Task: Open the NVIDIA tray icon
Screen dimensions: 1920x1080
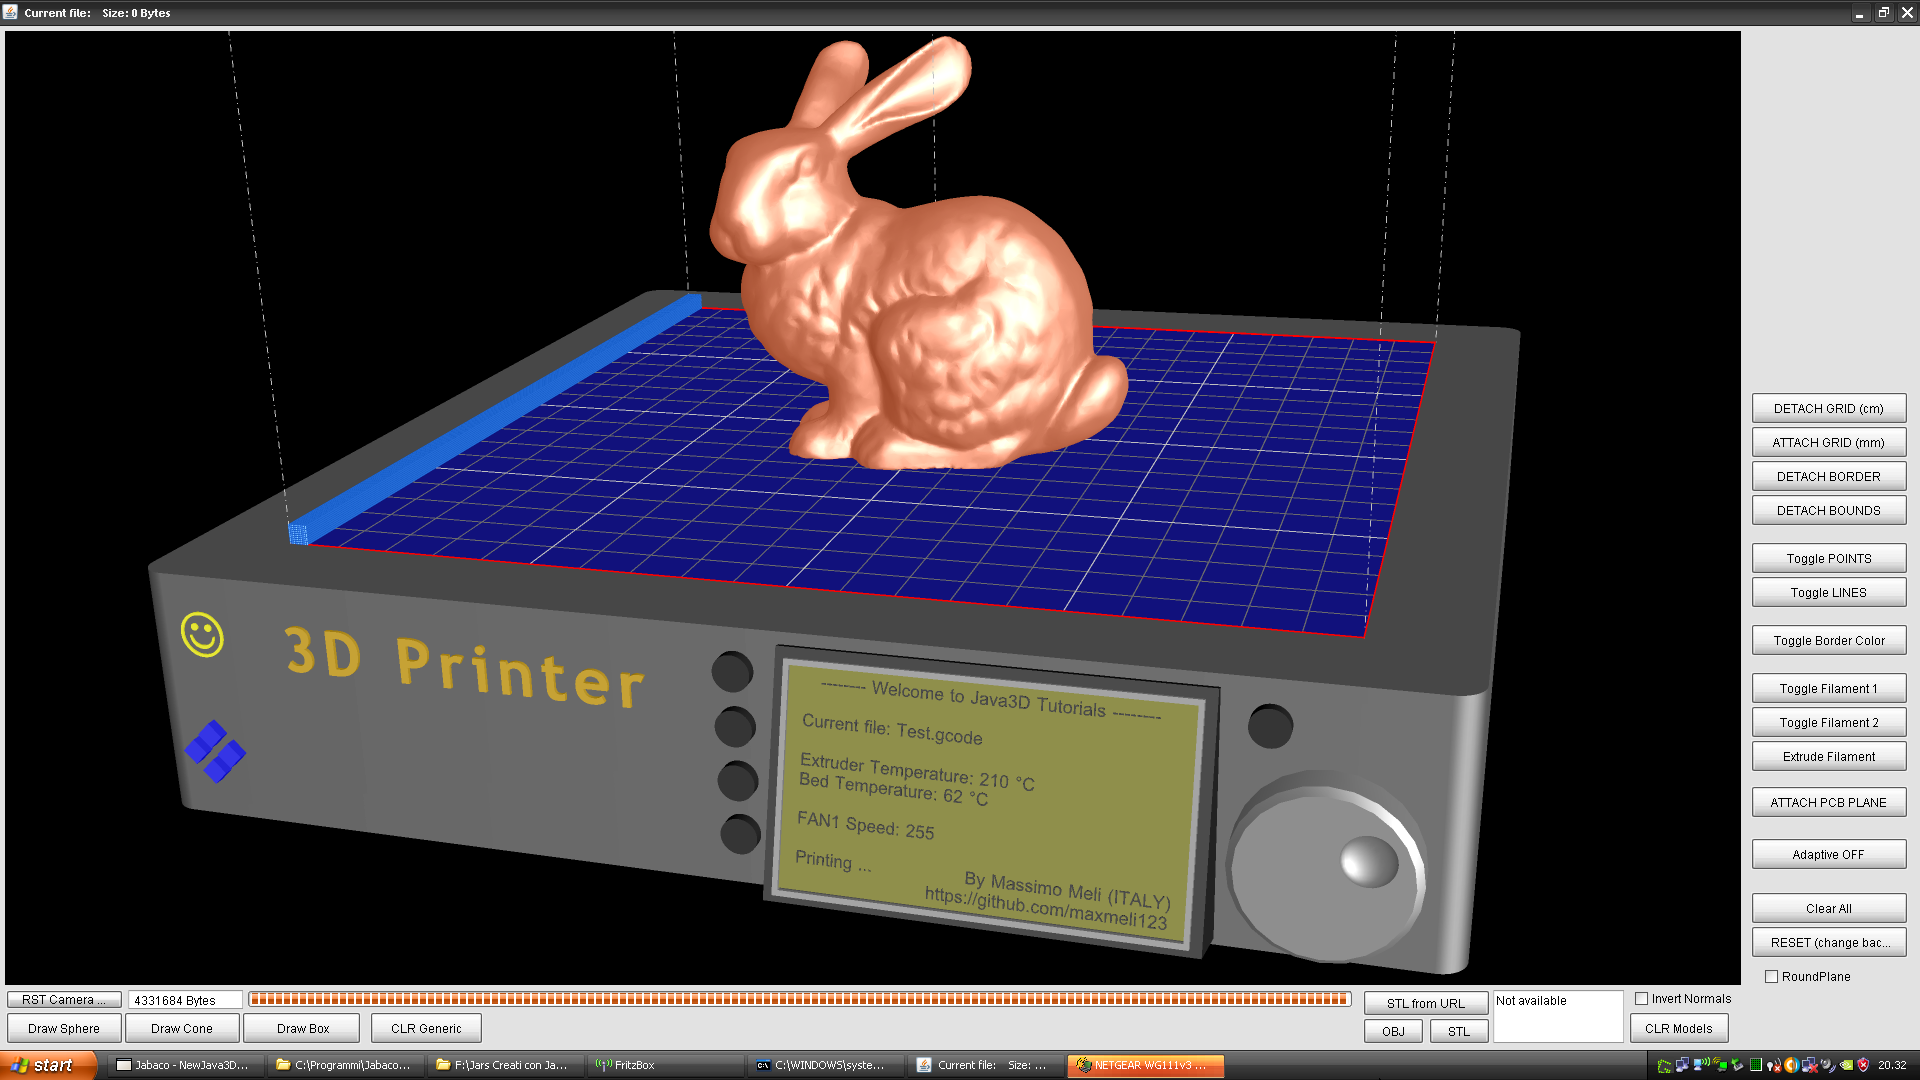Action: (x=1846, y=1065)
